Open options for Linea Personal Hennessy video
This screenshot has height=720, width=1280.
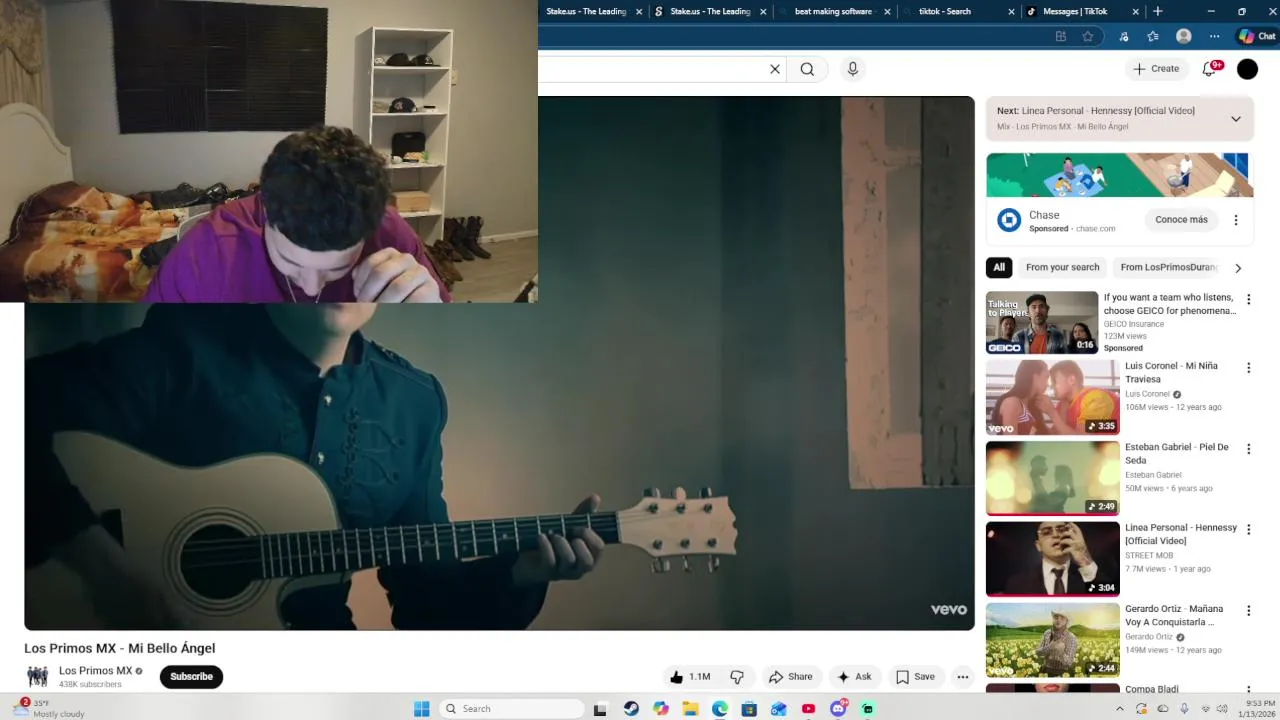click(x=1248, y=530)
